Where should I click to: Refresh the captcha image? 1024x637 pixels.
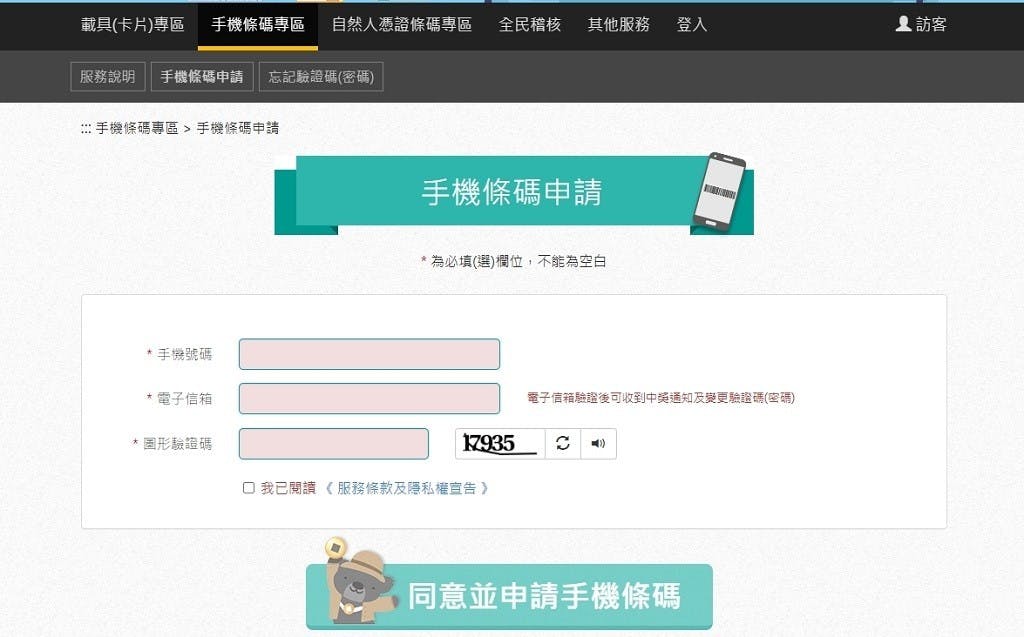(x=563, y=444)
